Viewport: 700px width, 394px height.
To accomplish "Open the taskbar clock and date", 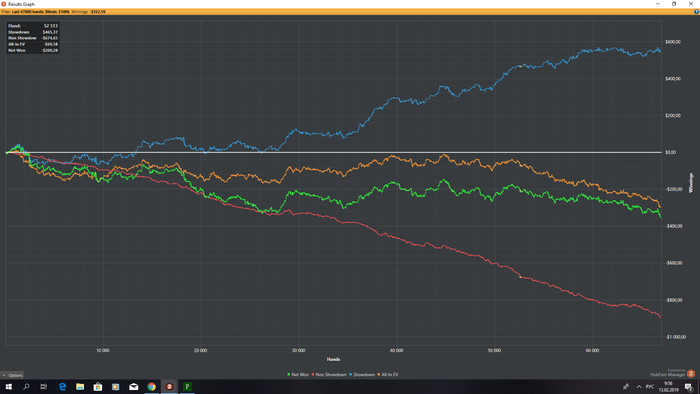I will pos(668,387).
